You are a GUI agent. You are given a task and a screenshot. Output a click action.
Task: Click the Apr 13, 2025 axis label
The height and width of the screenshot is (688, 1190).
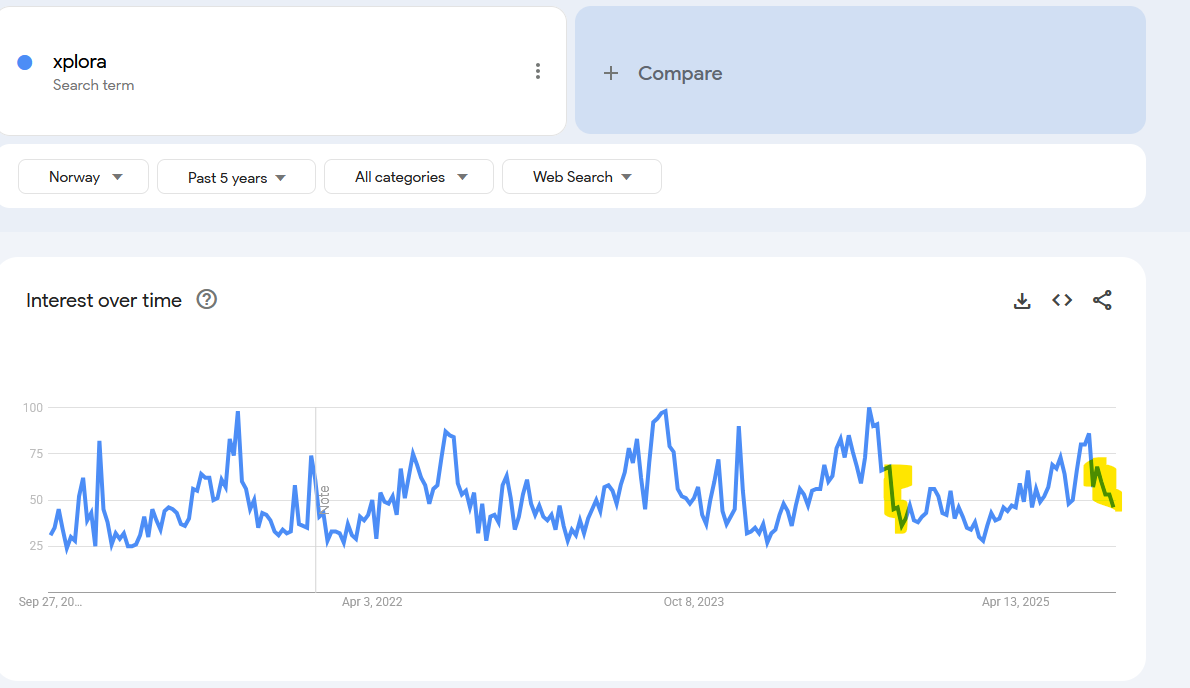click(x=1015, y=602)
